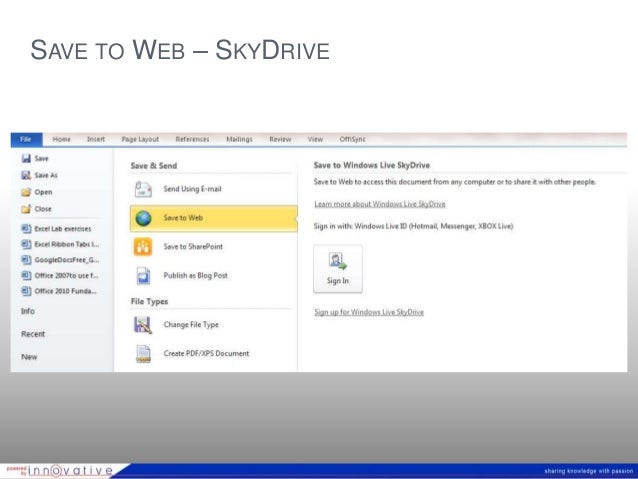Screen dimensions: 638x479
Task: Open Learn more about Windows Live SkyDrive link
Action: tap(380, 204)
